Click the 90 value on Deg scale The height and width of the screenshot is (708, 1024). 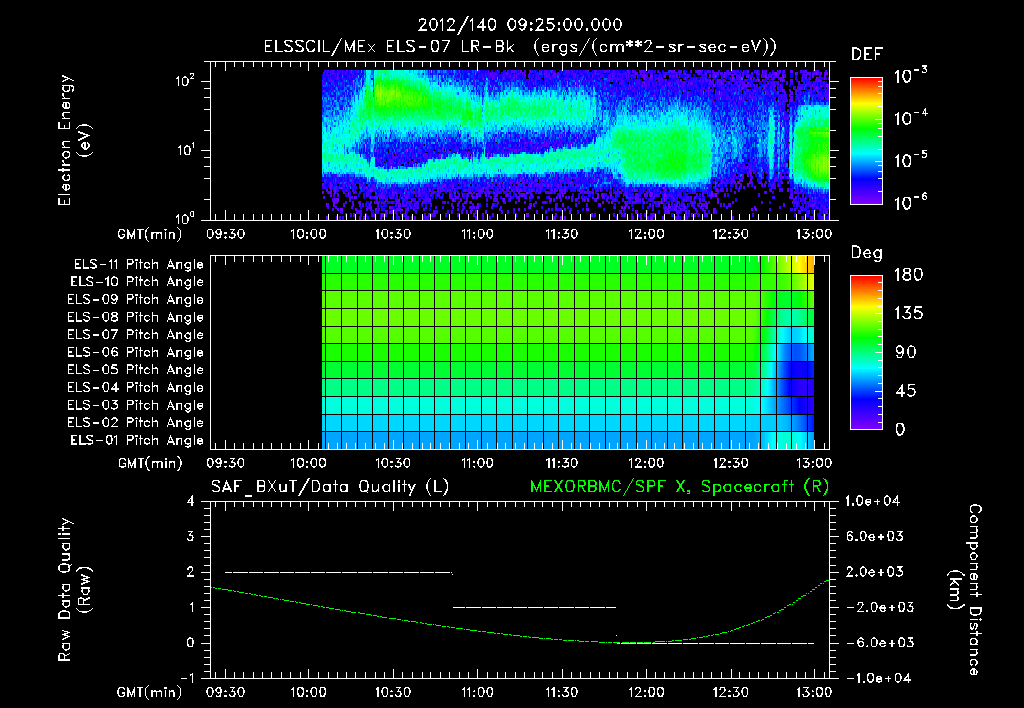(x=905, y=352)
